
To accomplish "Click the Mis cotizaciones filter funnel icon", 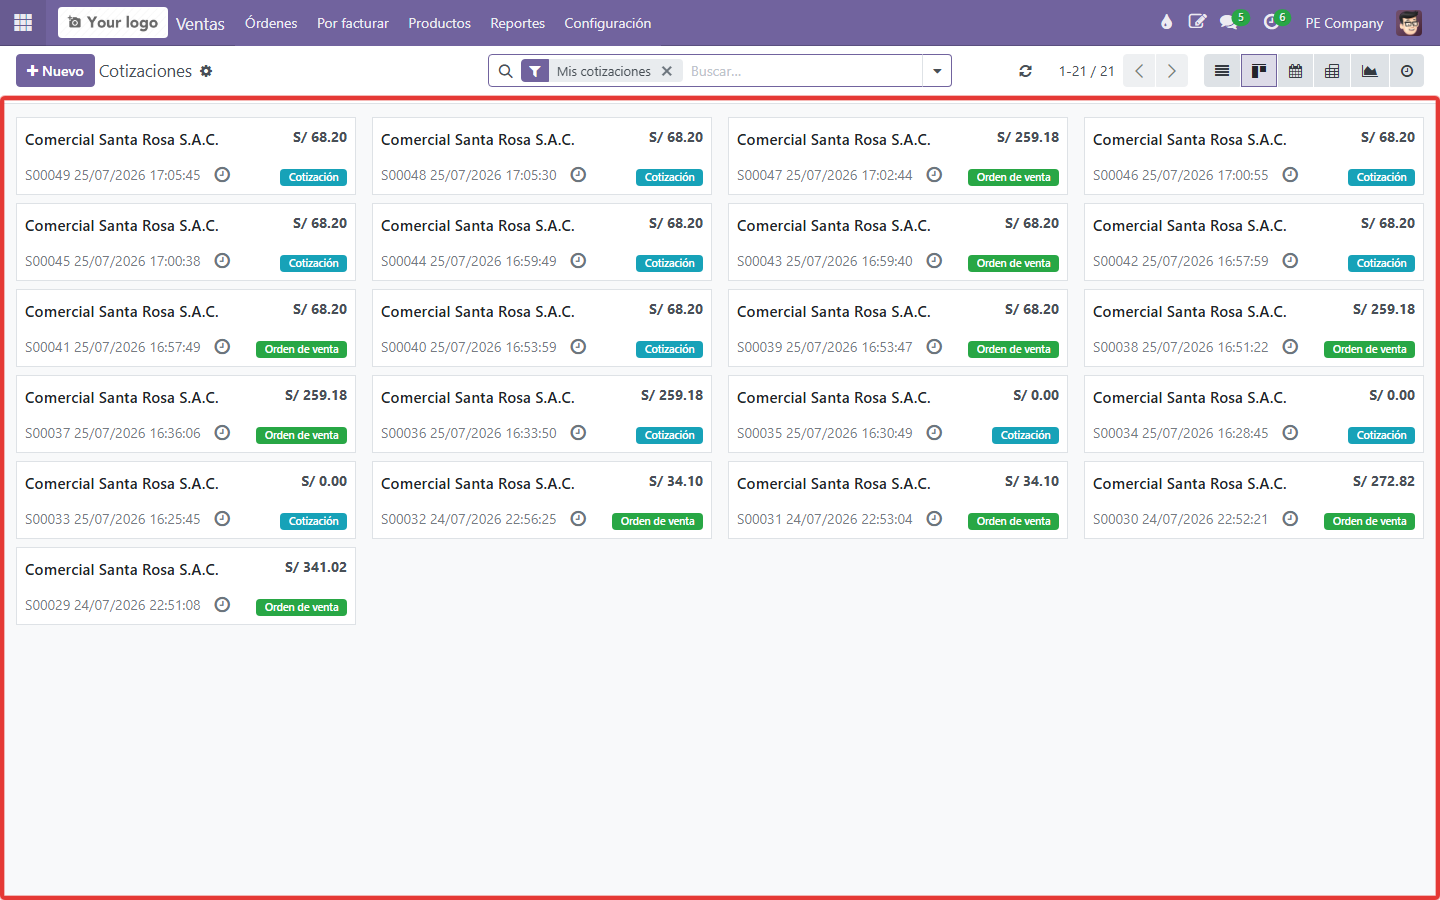I will click(535, 71).
